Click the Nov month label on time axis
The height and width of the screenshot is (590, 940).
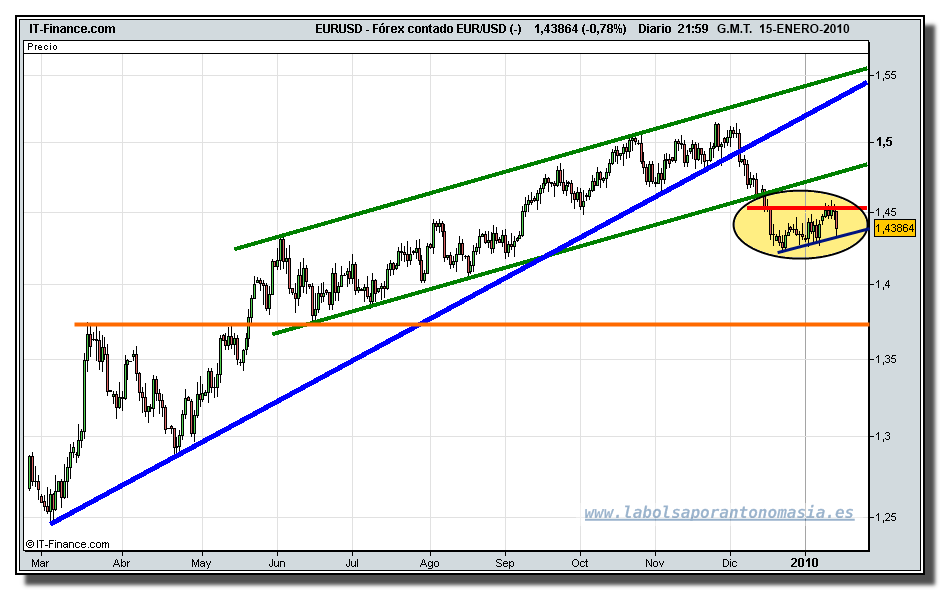point(655,563)
